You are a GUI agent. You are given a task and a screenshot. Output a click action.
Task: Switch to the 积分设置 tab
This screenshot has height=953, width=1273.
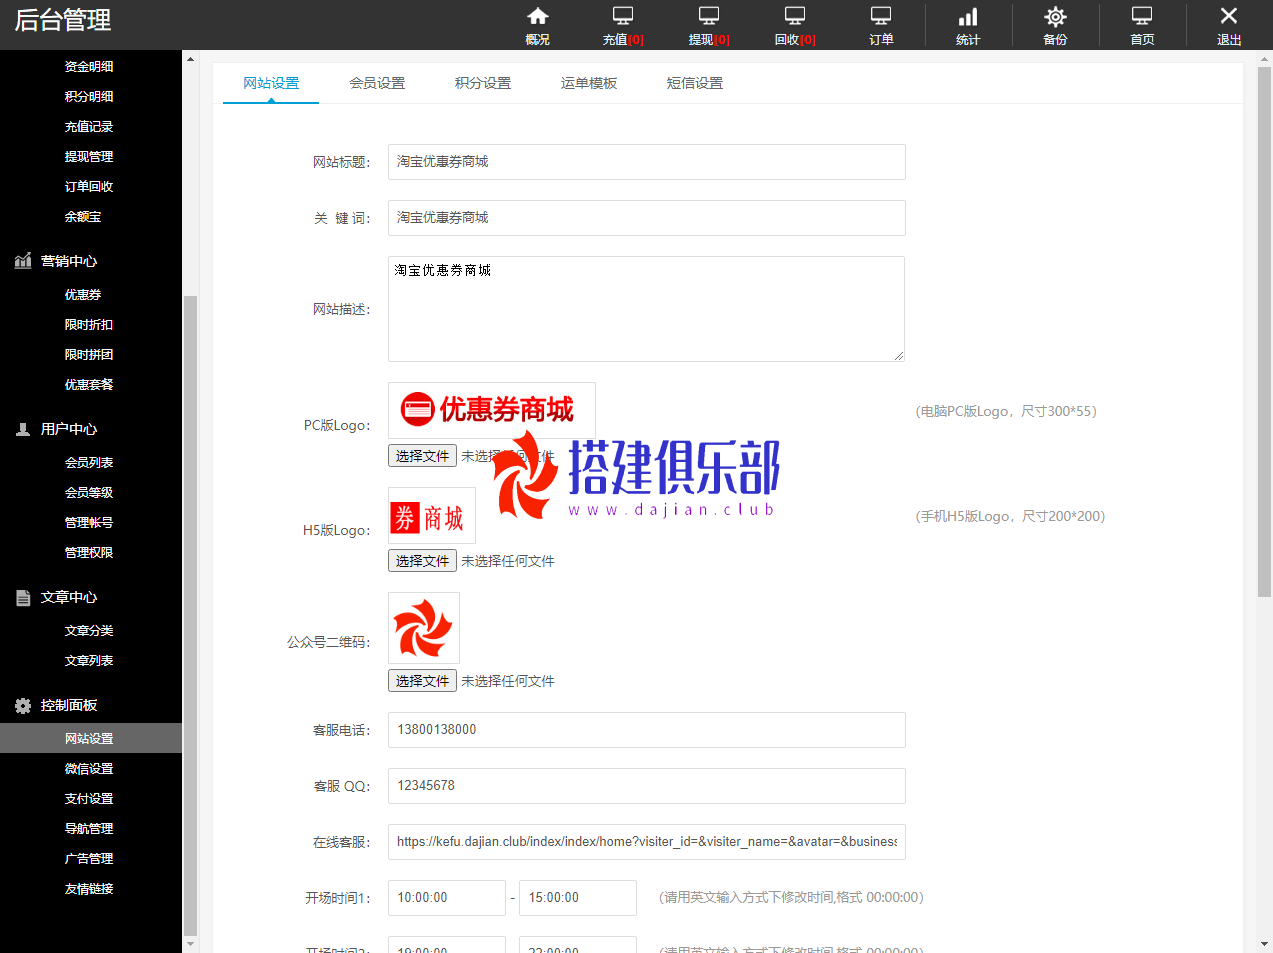(483, 83)
